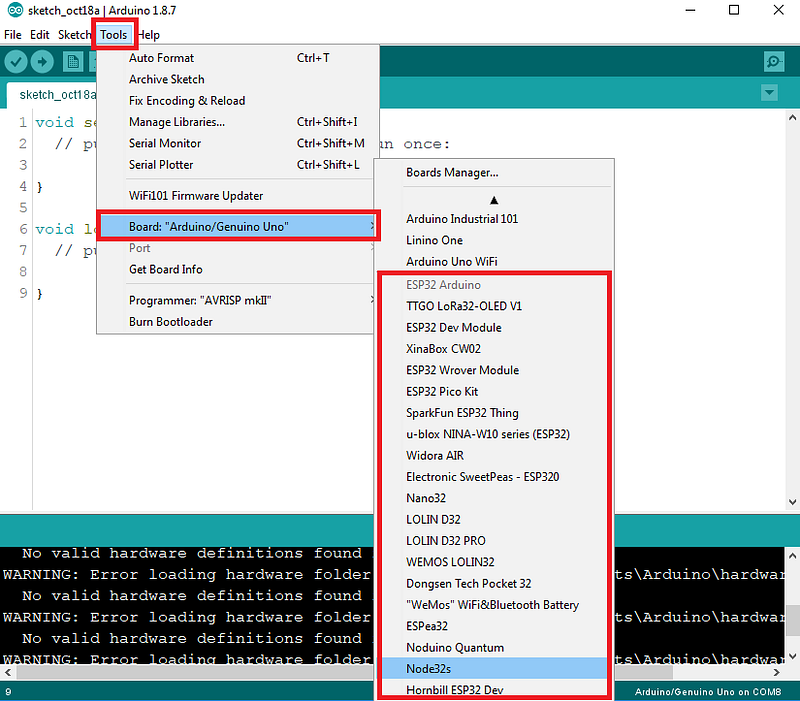
Task: Select the sketch_oct18a tab
Action: [57, 95]
